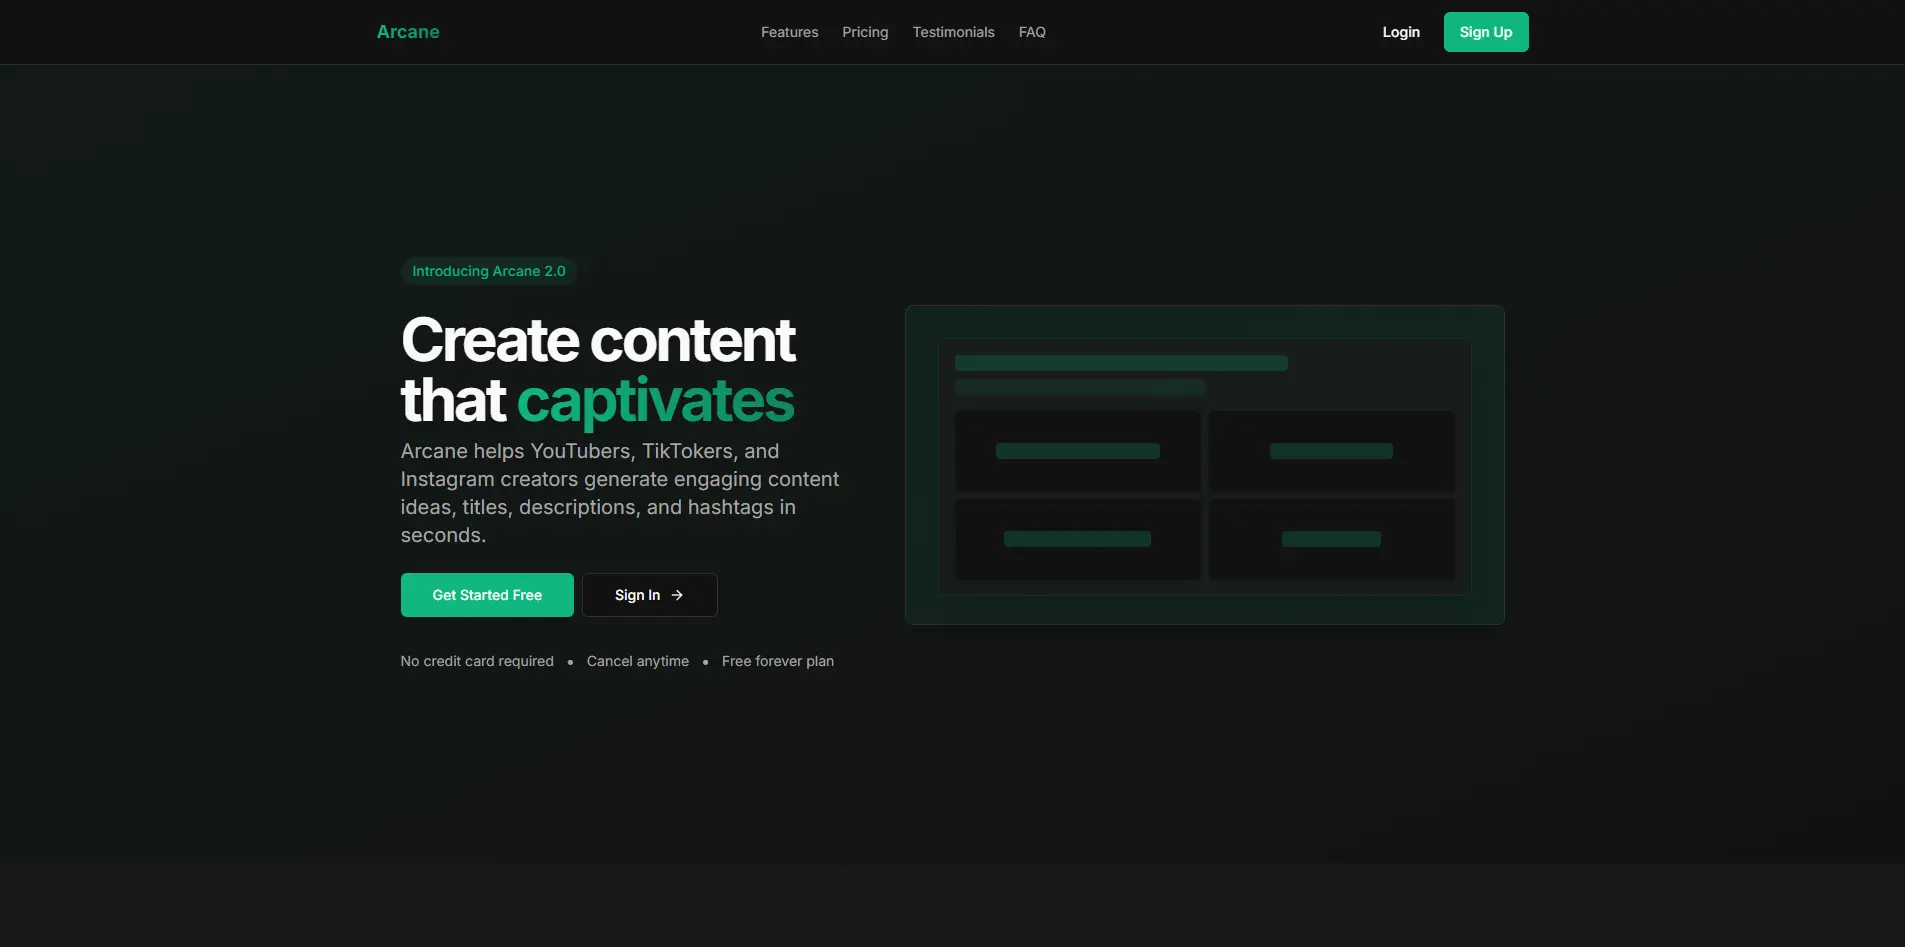Screen dimensions: 1905x947
Task: Click the arrow icon in Sign In
Action: [x=677, y=595]
